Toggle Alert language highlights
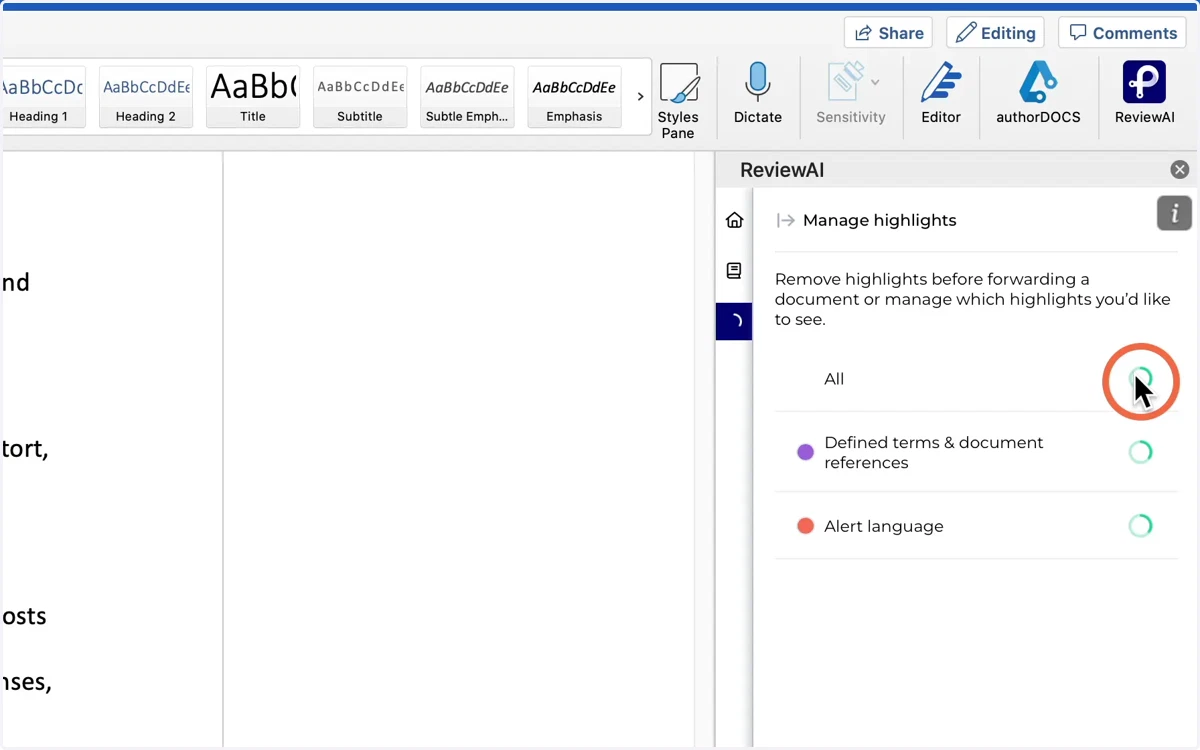This screenshot has width=1200, height=750. point(1140,525)
